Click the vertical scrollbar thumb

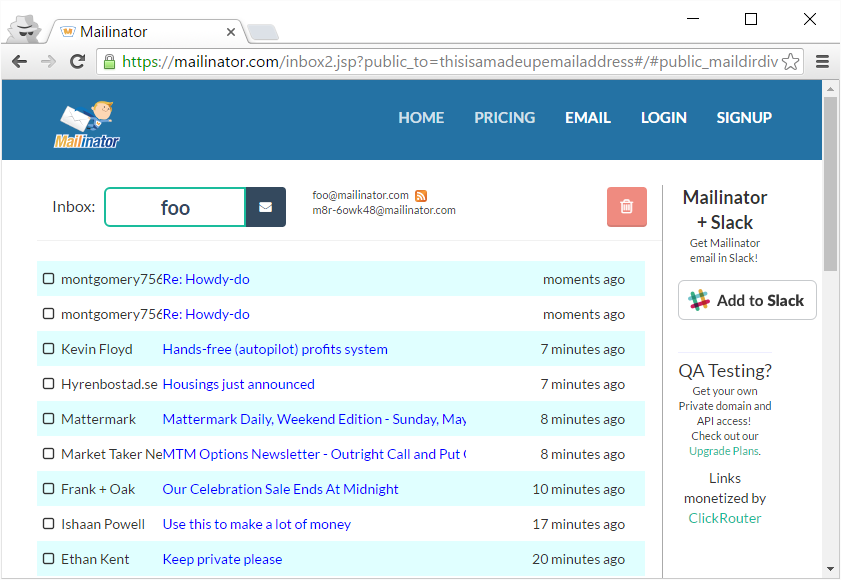(830, 183)
